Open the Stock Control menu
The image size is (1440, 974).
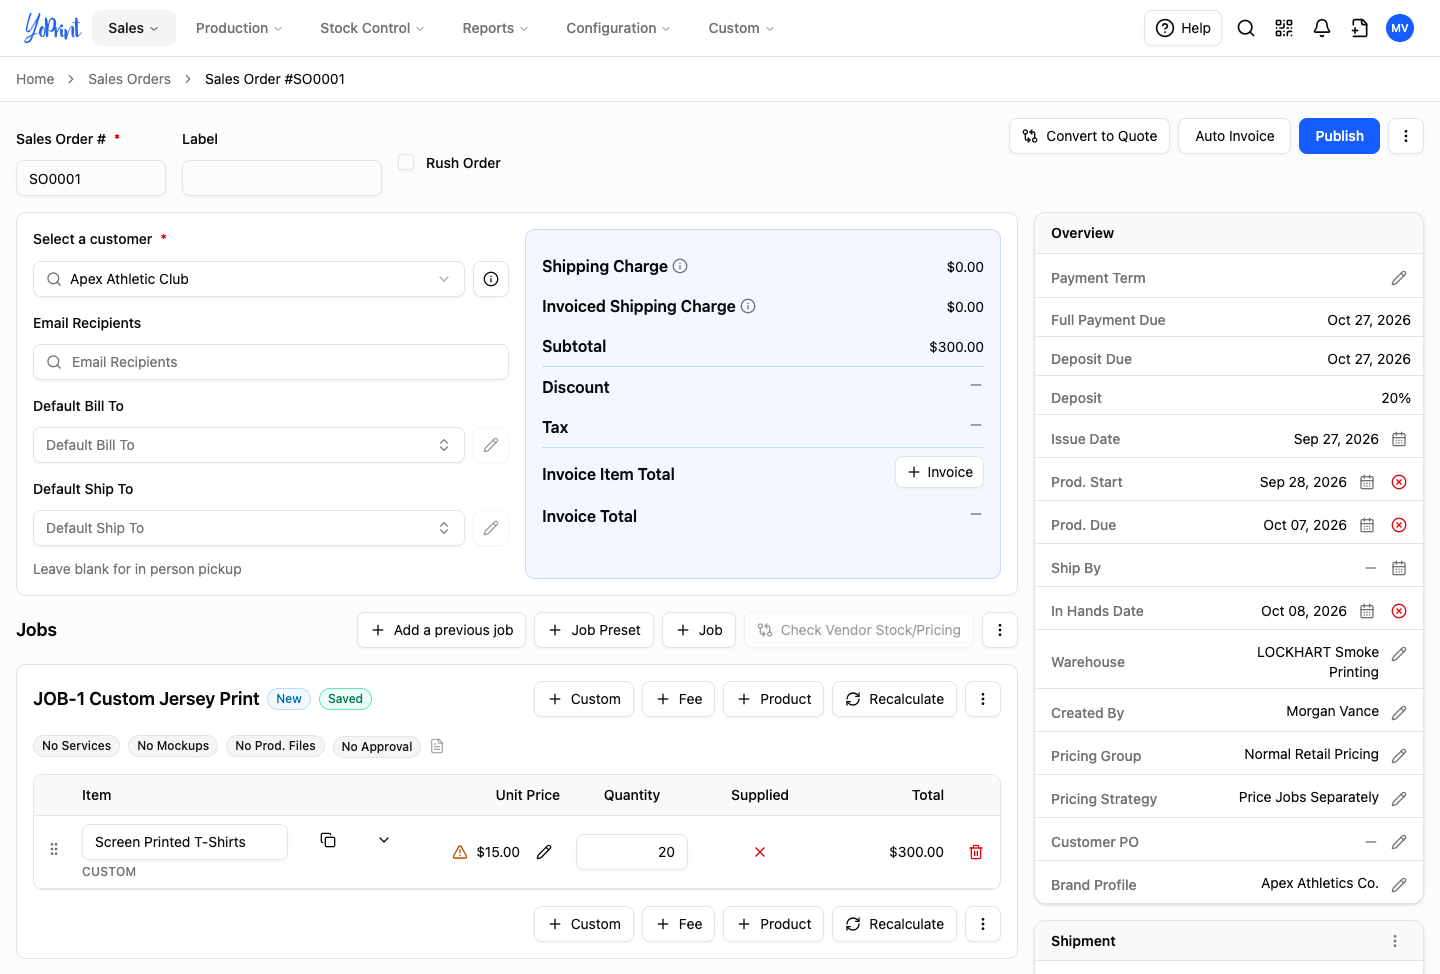(x=372, y=28)
